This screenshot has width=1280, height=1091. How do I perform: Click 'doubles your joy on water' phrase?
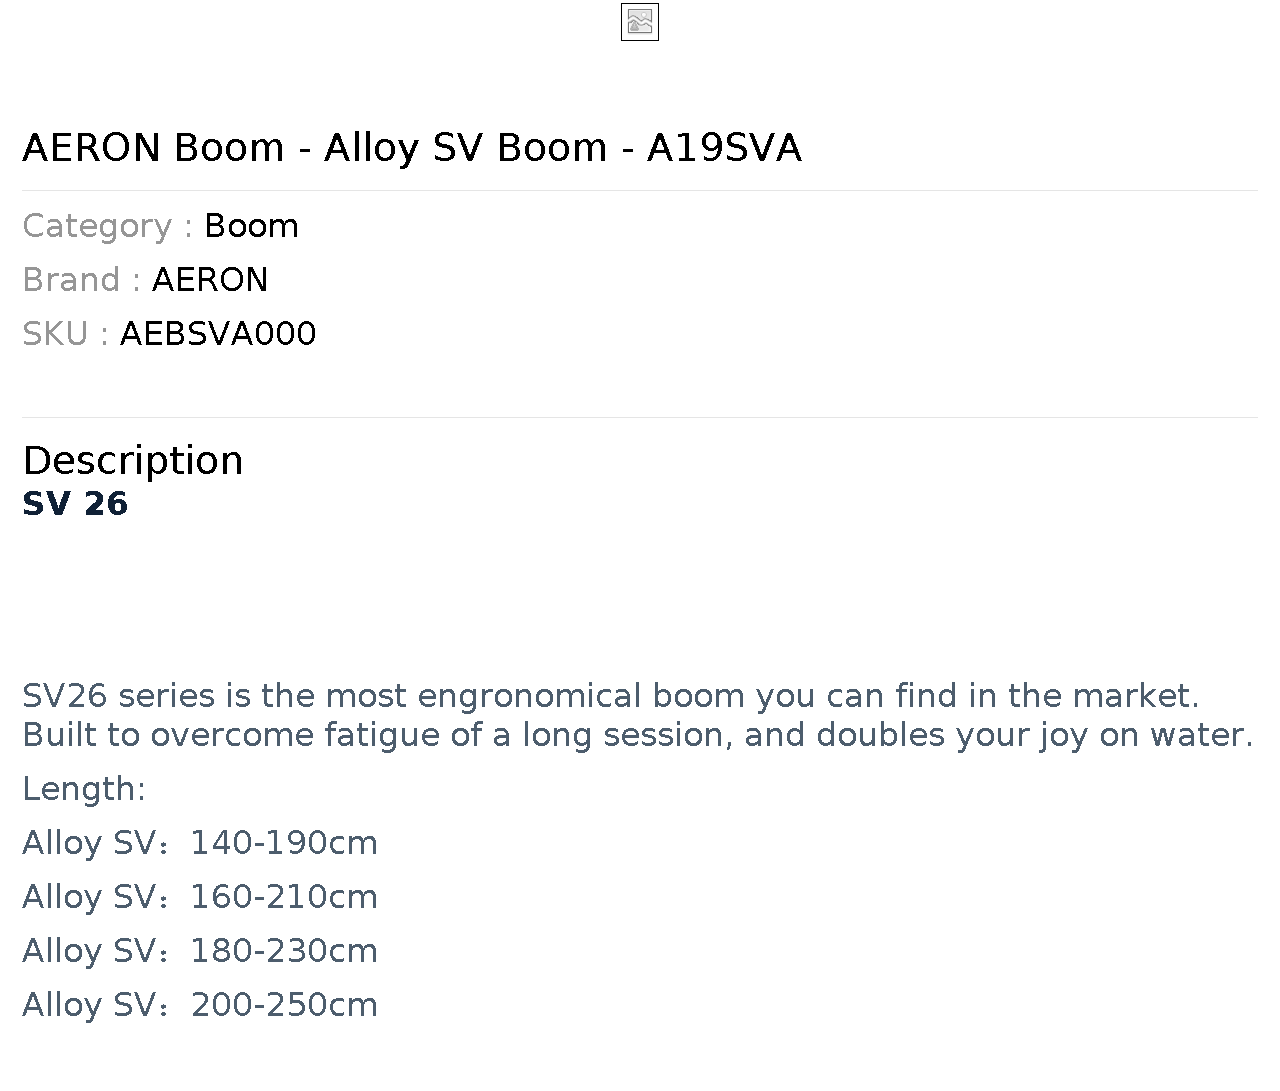click(x=1035, y=735)
